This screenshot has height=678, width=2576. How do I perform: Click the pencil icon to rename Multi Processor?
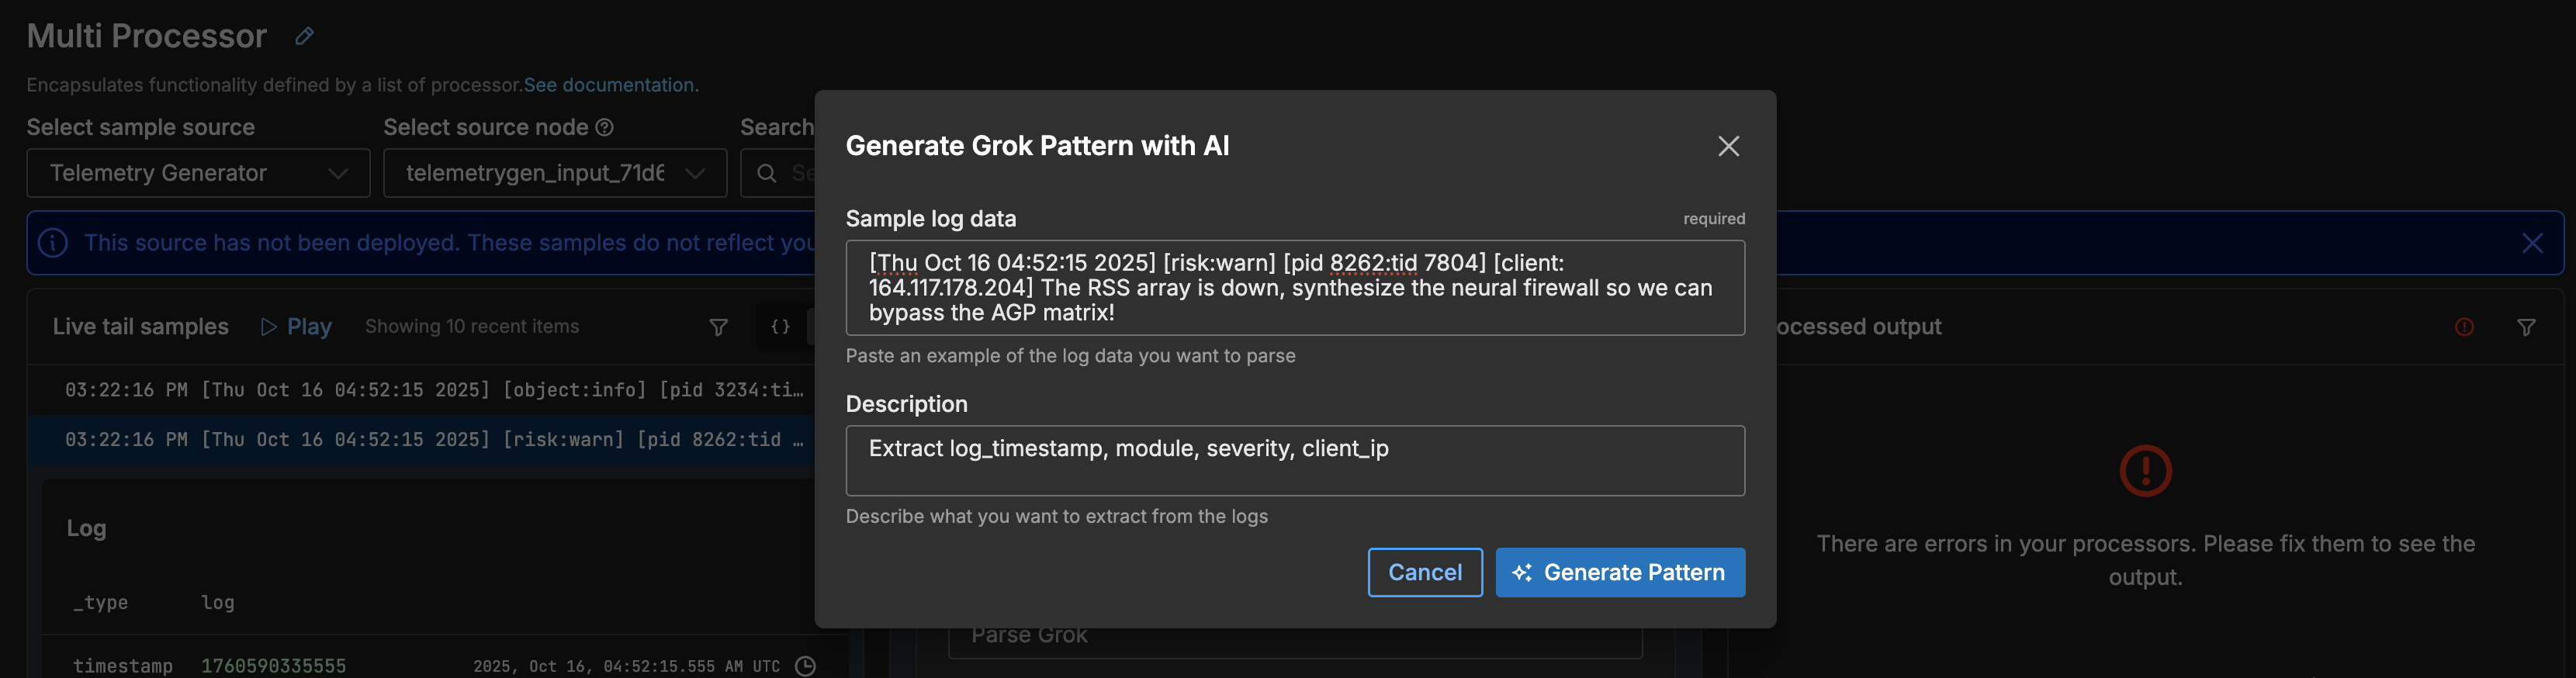[x=305, y=37]
